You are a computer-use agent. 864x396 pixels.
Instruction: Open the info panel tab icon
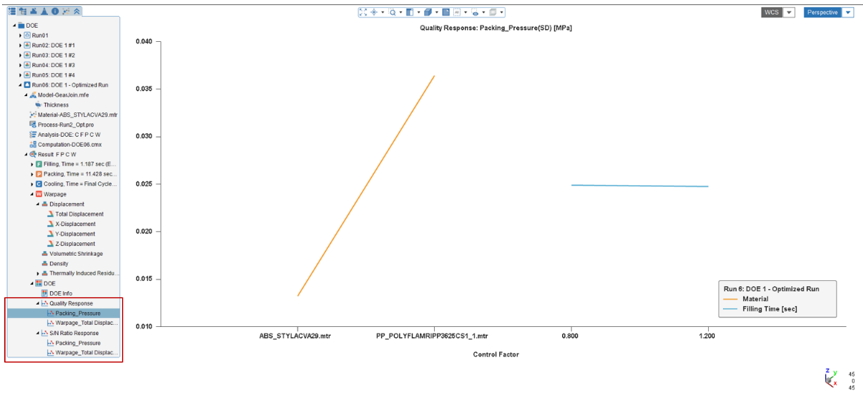coord(55,11)
